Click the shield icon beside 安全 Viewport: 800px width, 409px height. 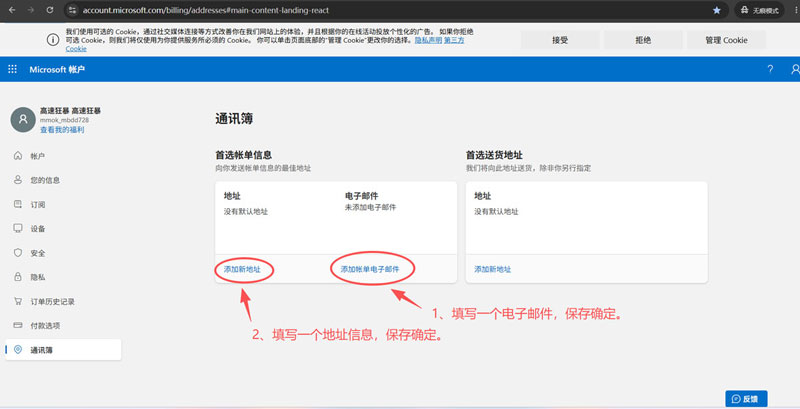[x=18, y=252]
